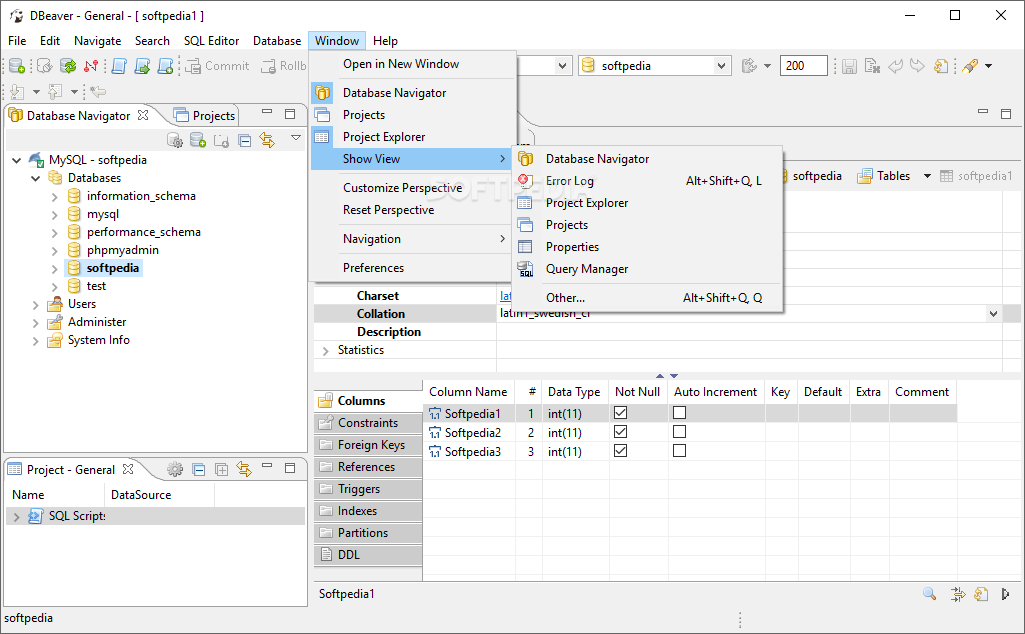1025x634 pixels.
Task: Click the gear icon in Project panel toolbar
Action: coord(175,469)
